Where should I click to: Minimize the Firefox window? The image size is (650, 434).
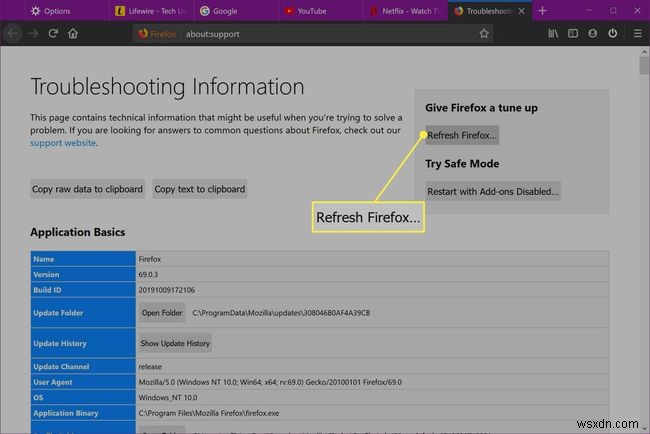[x=589, y=11]
